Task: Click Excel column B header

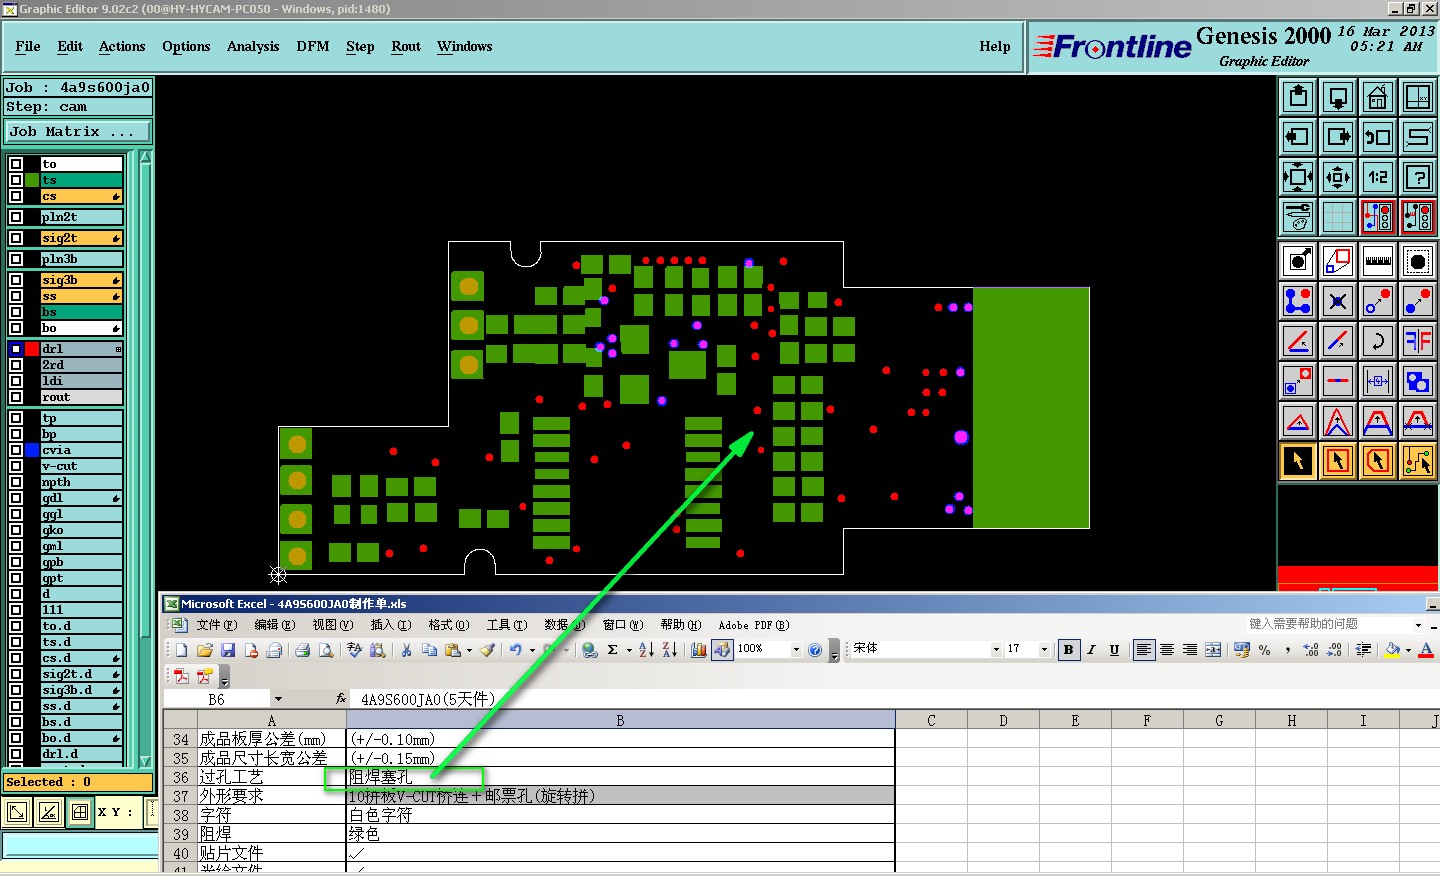Action: 620,720
